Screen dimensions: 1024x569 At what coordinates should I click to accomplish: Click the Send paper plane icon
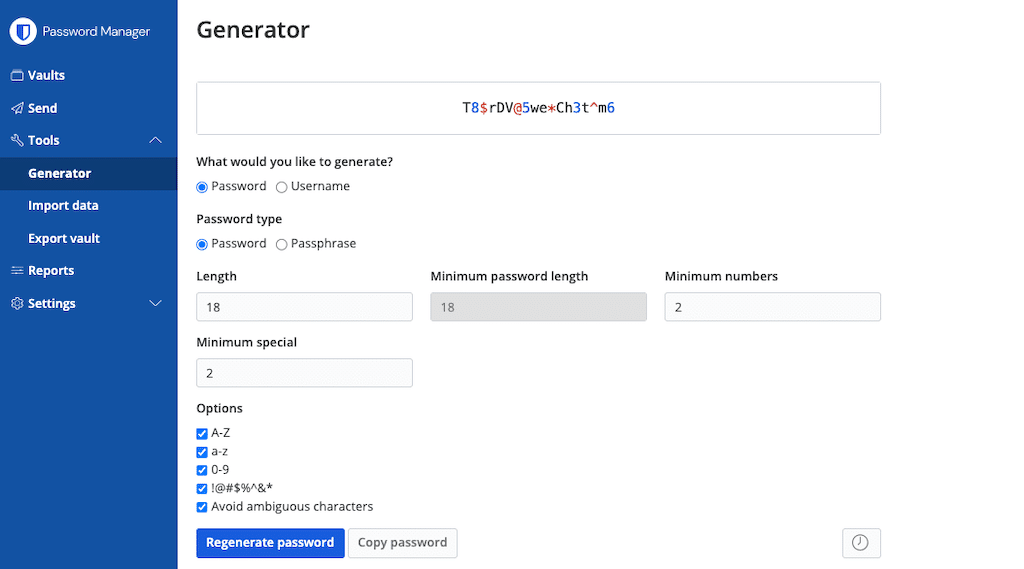point(17,108)
